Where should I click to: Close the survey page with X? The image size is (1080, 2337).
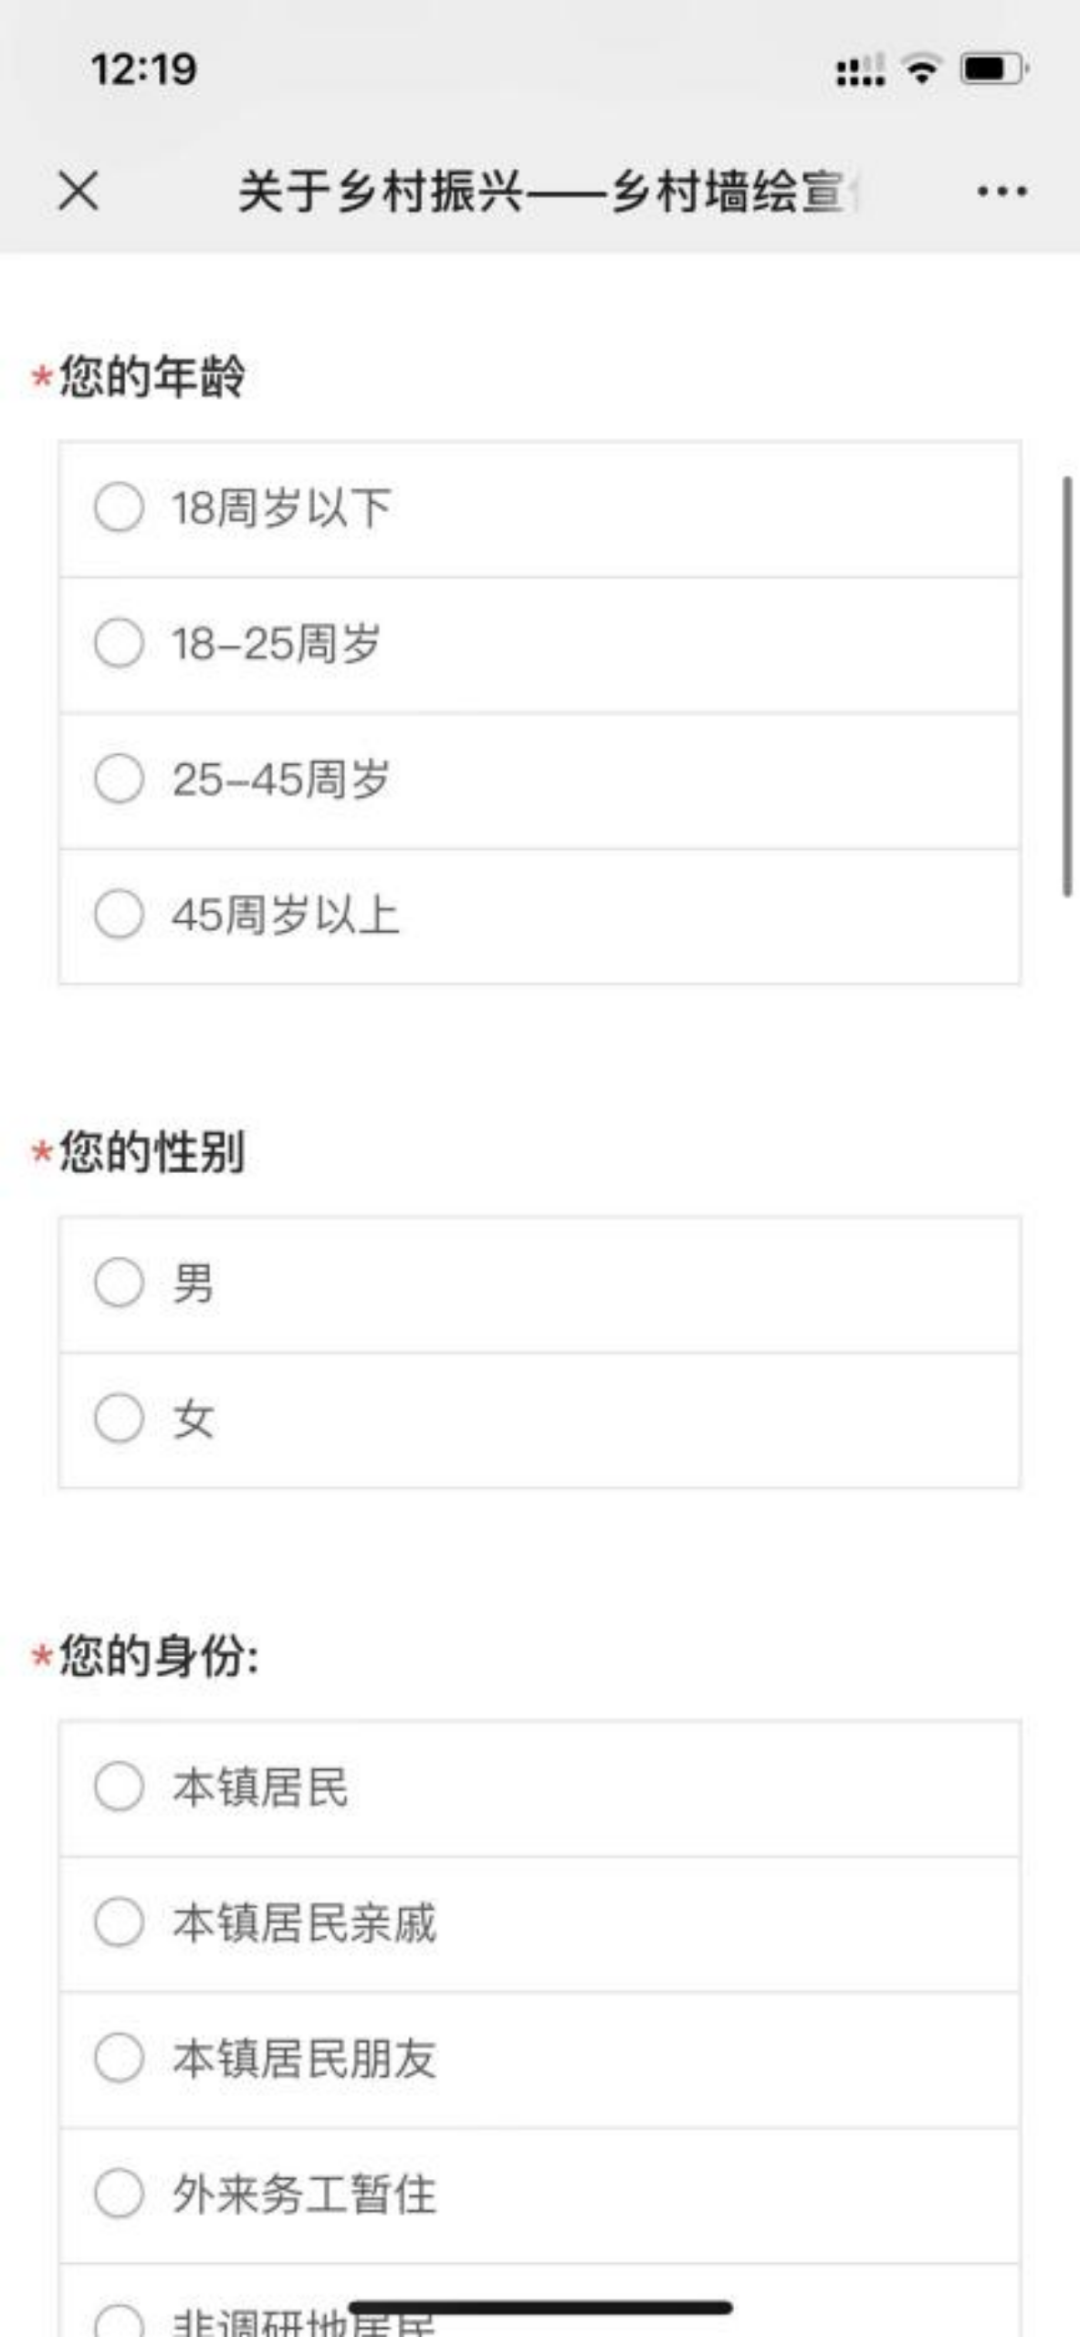78,190
